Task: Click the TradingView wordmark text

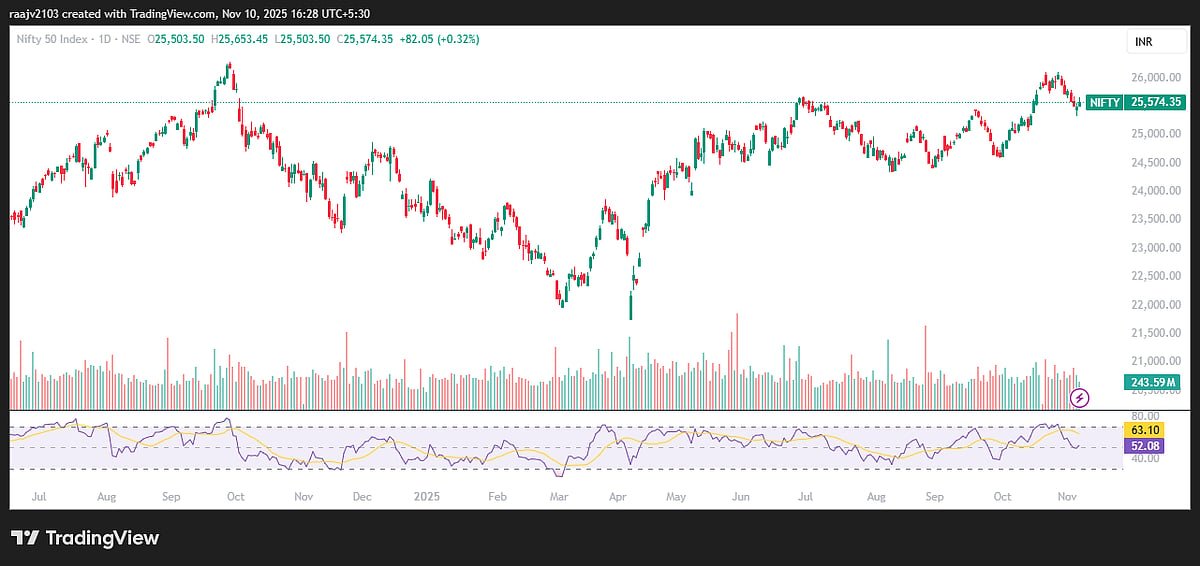Action: coord(102,538)
